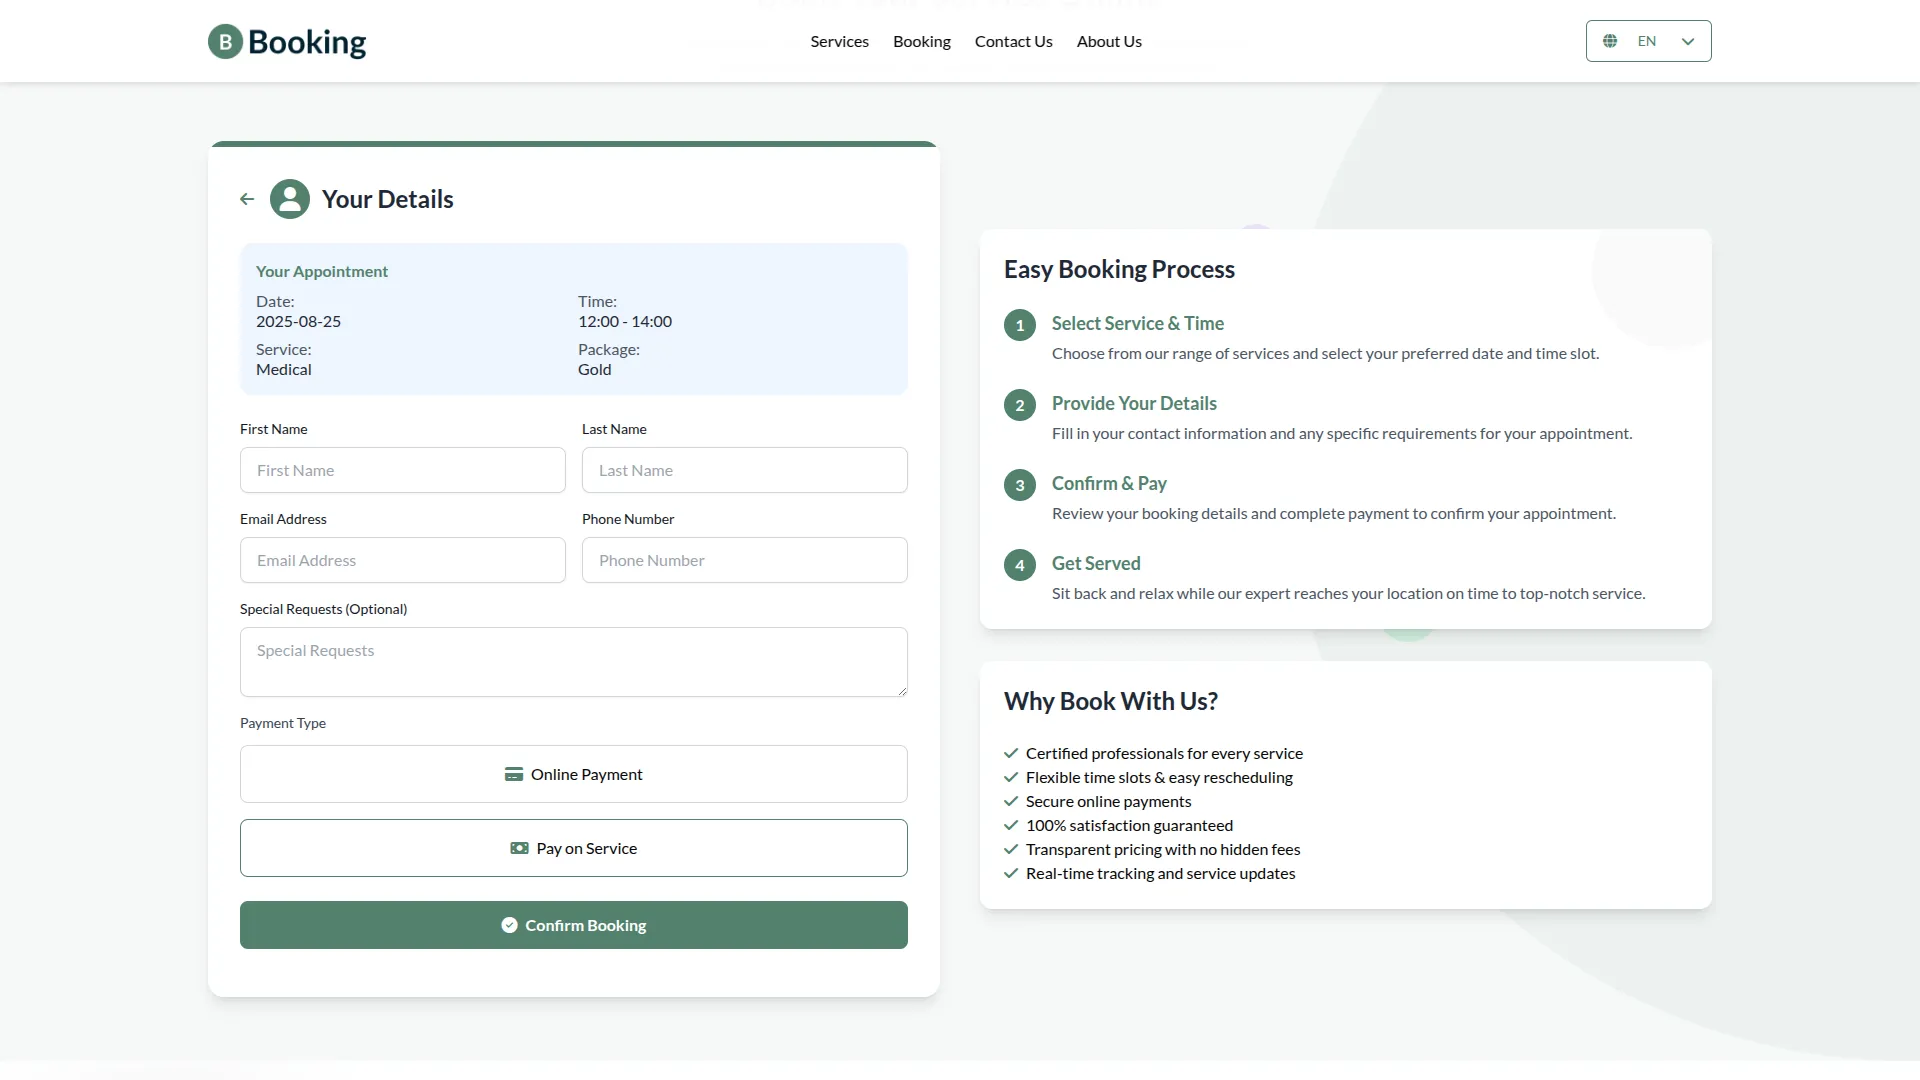Select Online Payment option

(x=574, y=774)
